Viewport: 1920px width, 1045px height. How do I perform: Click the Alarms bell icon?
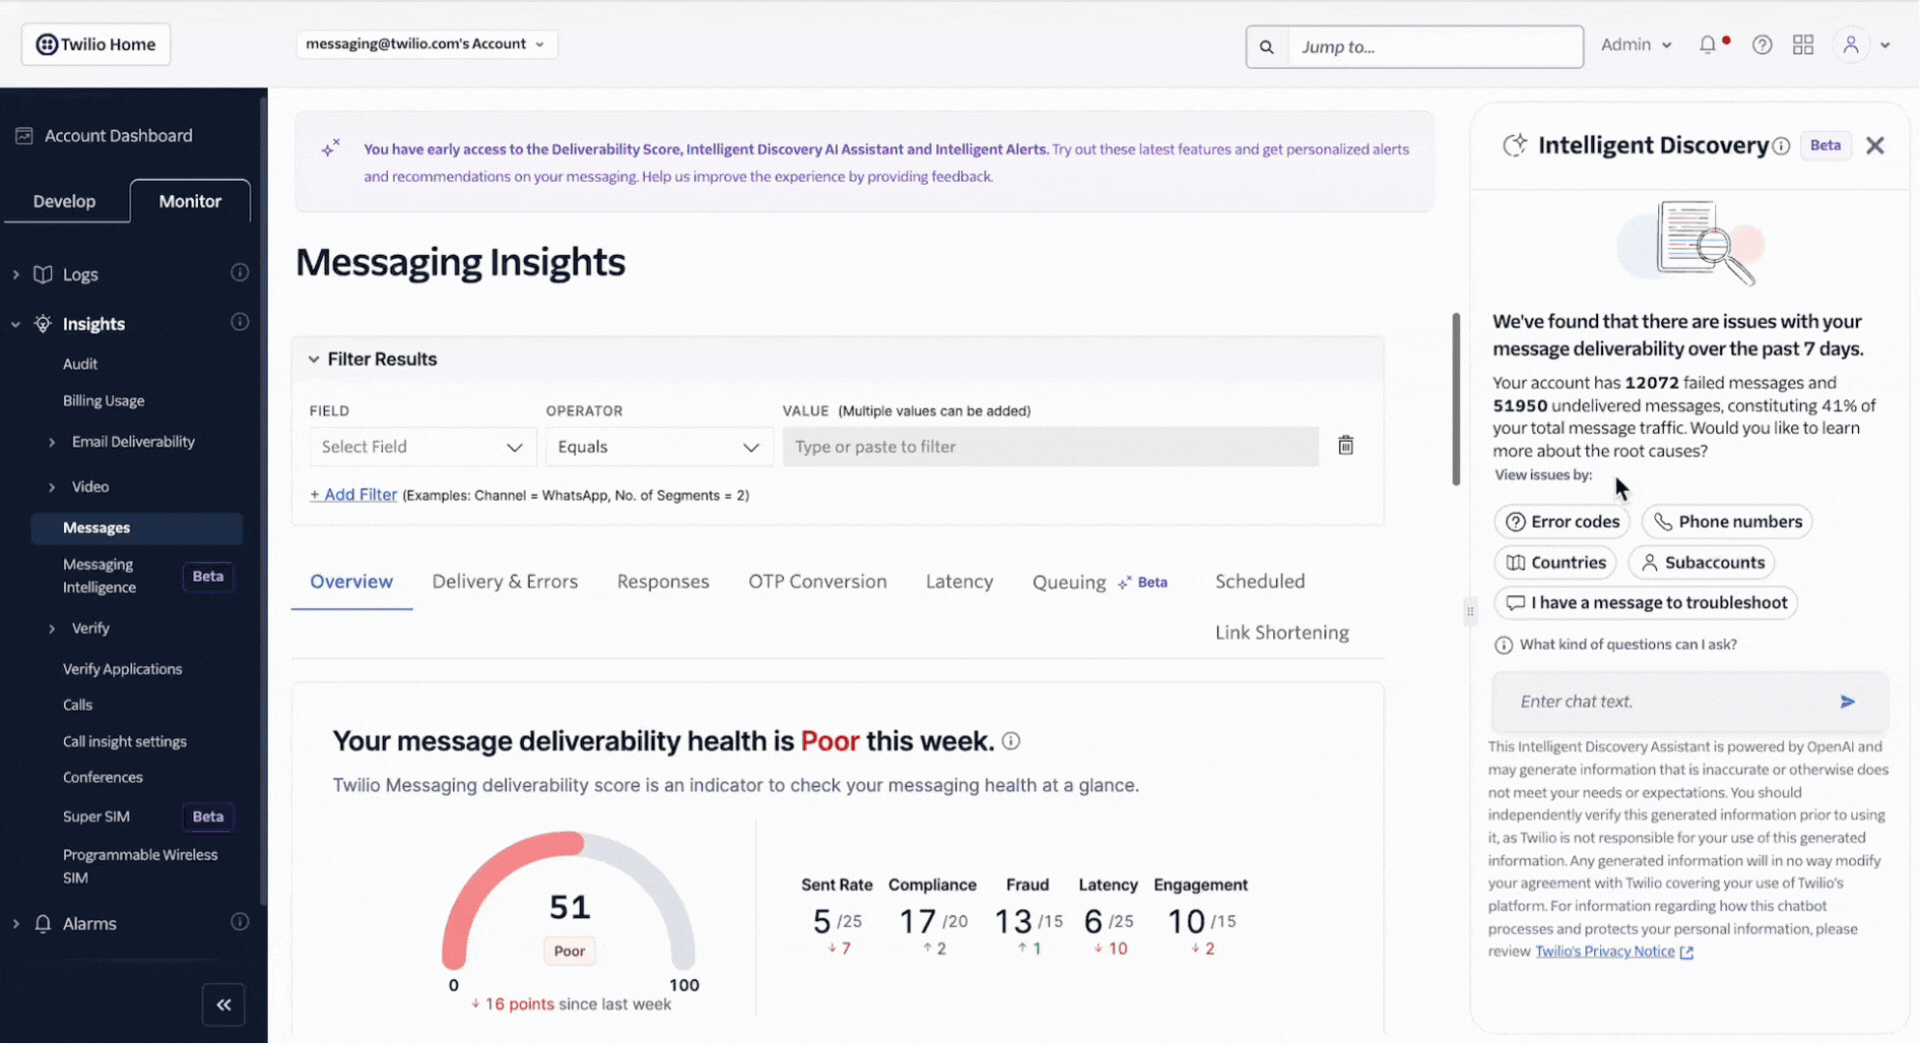43,924
